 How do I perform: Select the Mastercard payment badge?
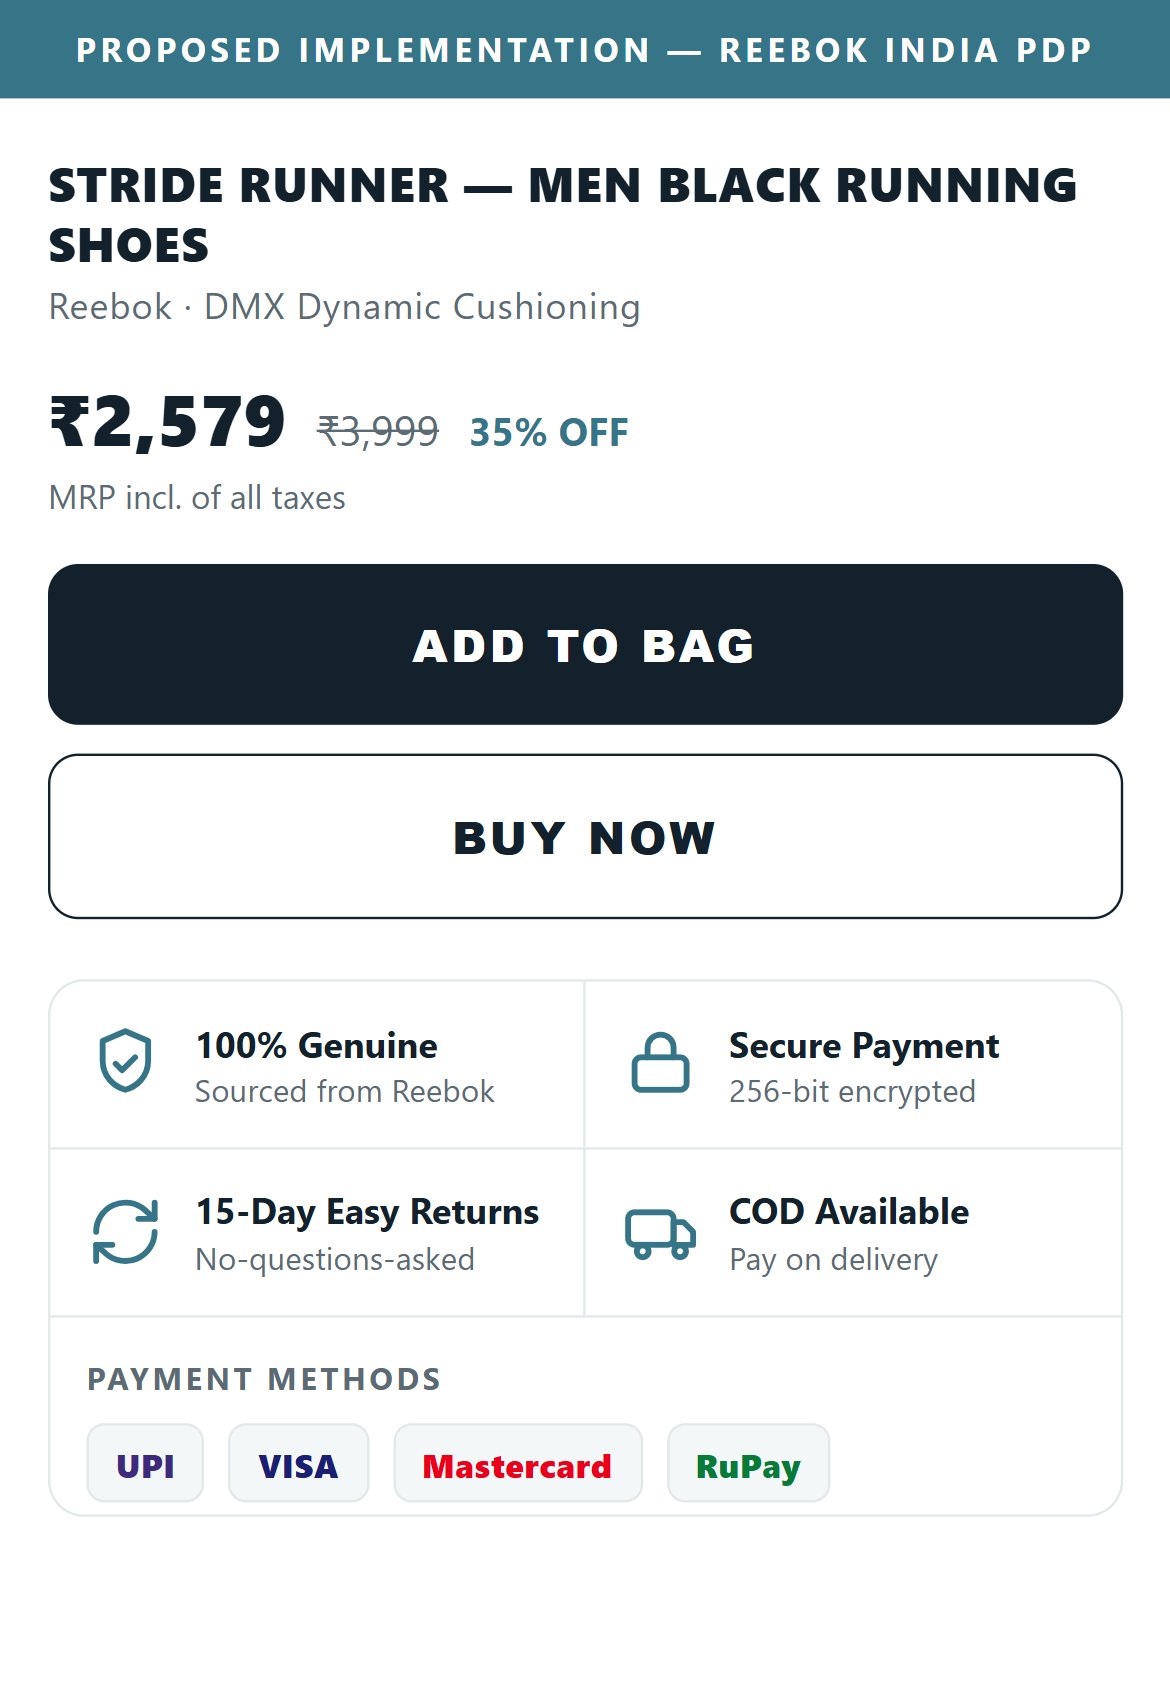[x=517, y=1464]
